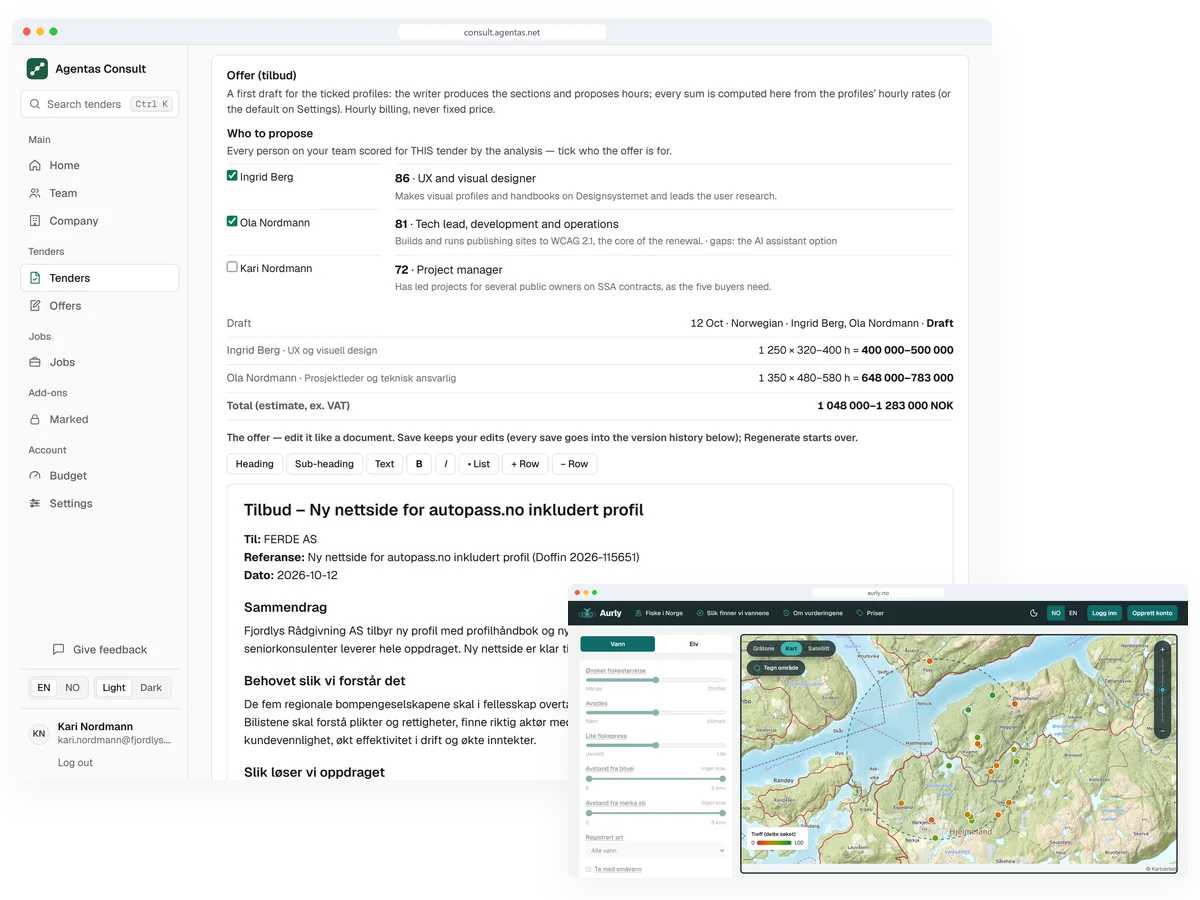Click Give feedback
This screenshot has width=1200, height=900.
(x=100, y=649)
